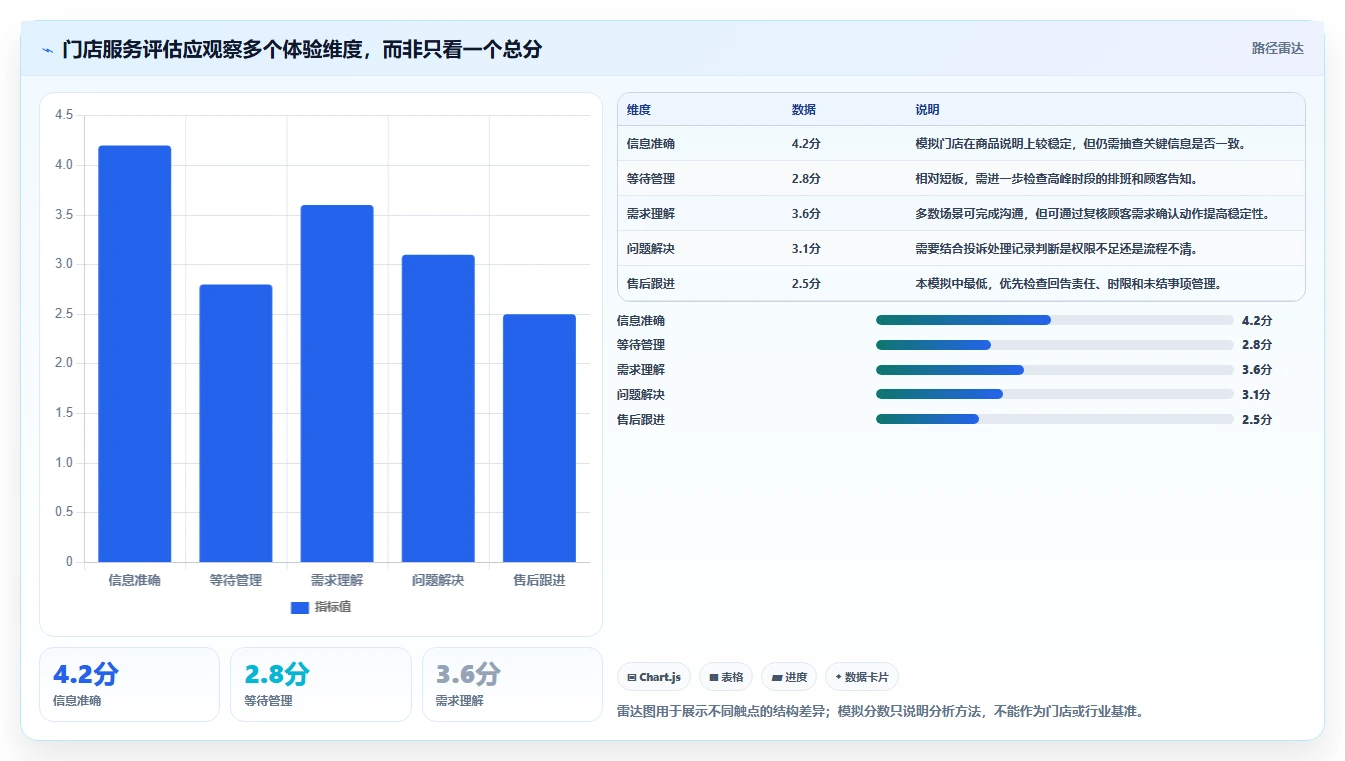Click the 售后跟进 x-axis label under the chart
This screenshot has height=761, width=1345.
pyautogui.click(x=539, y=580)
